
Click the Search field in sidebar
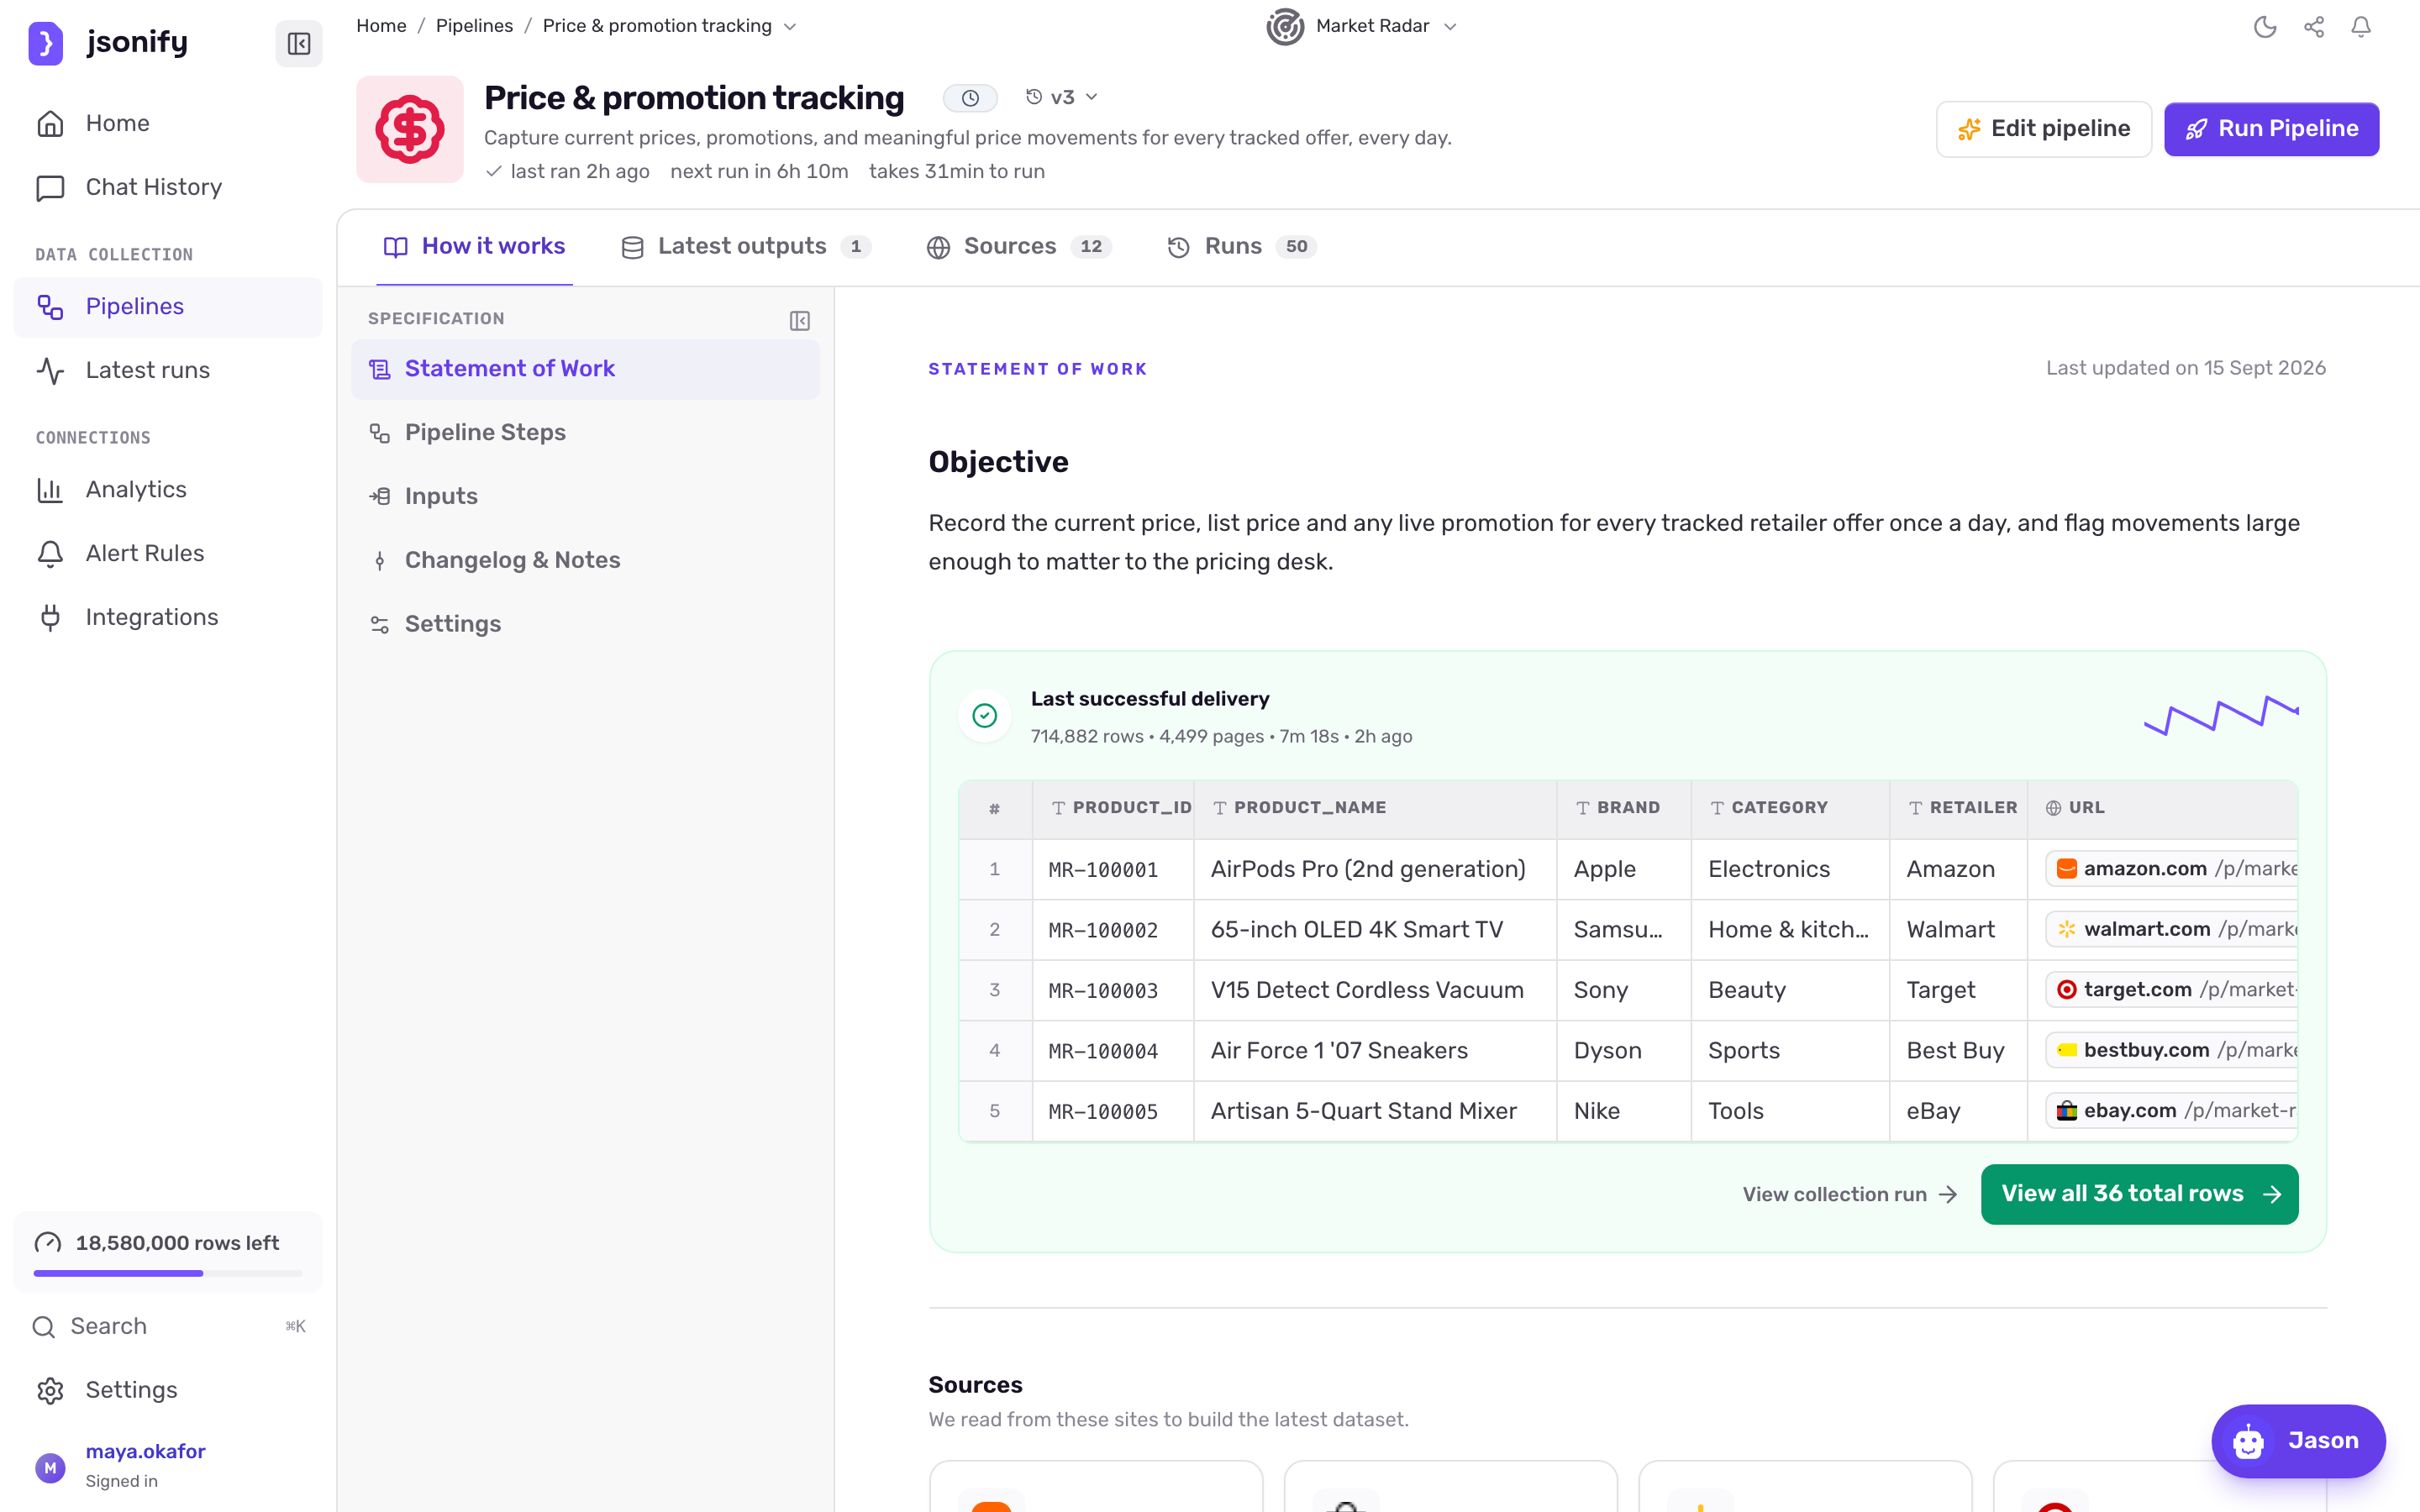coord(168,1327)
